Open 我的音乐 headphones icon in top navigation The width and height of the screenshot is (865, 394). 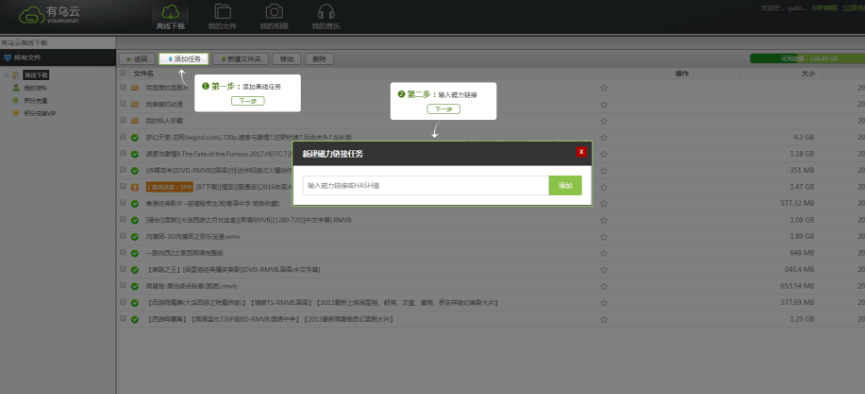click(326, 12)
